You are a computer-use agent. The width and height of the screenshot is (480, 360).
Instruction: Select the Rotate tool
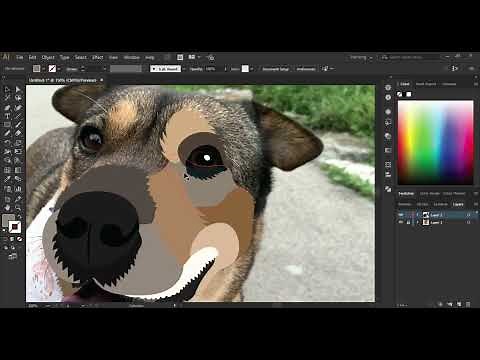coord(7,143)
